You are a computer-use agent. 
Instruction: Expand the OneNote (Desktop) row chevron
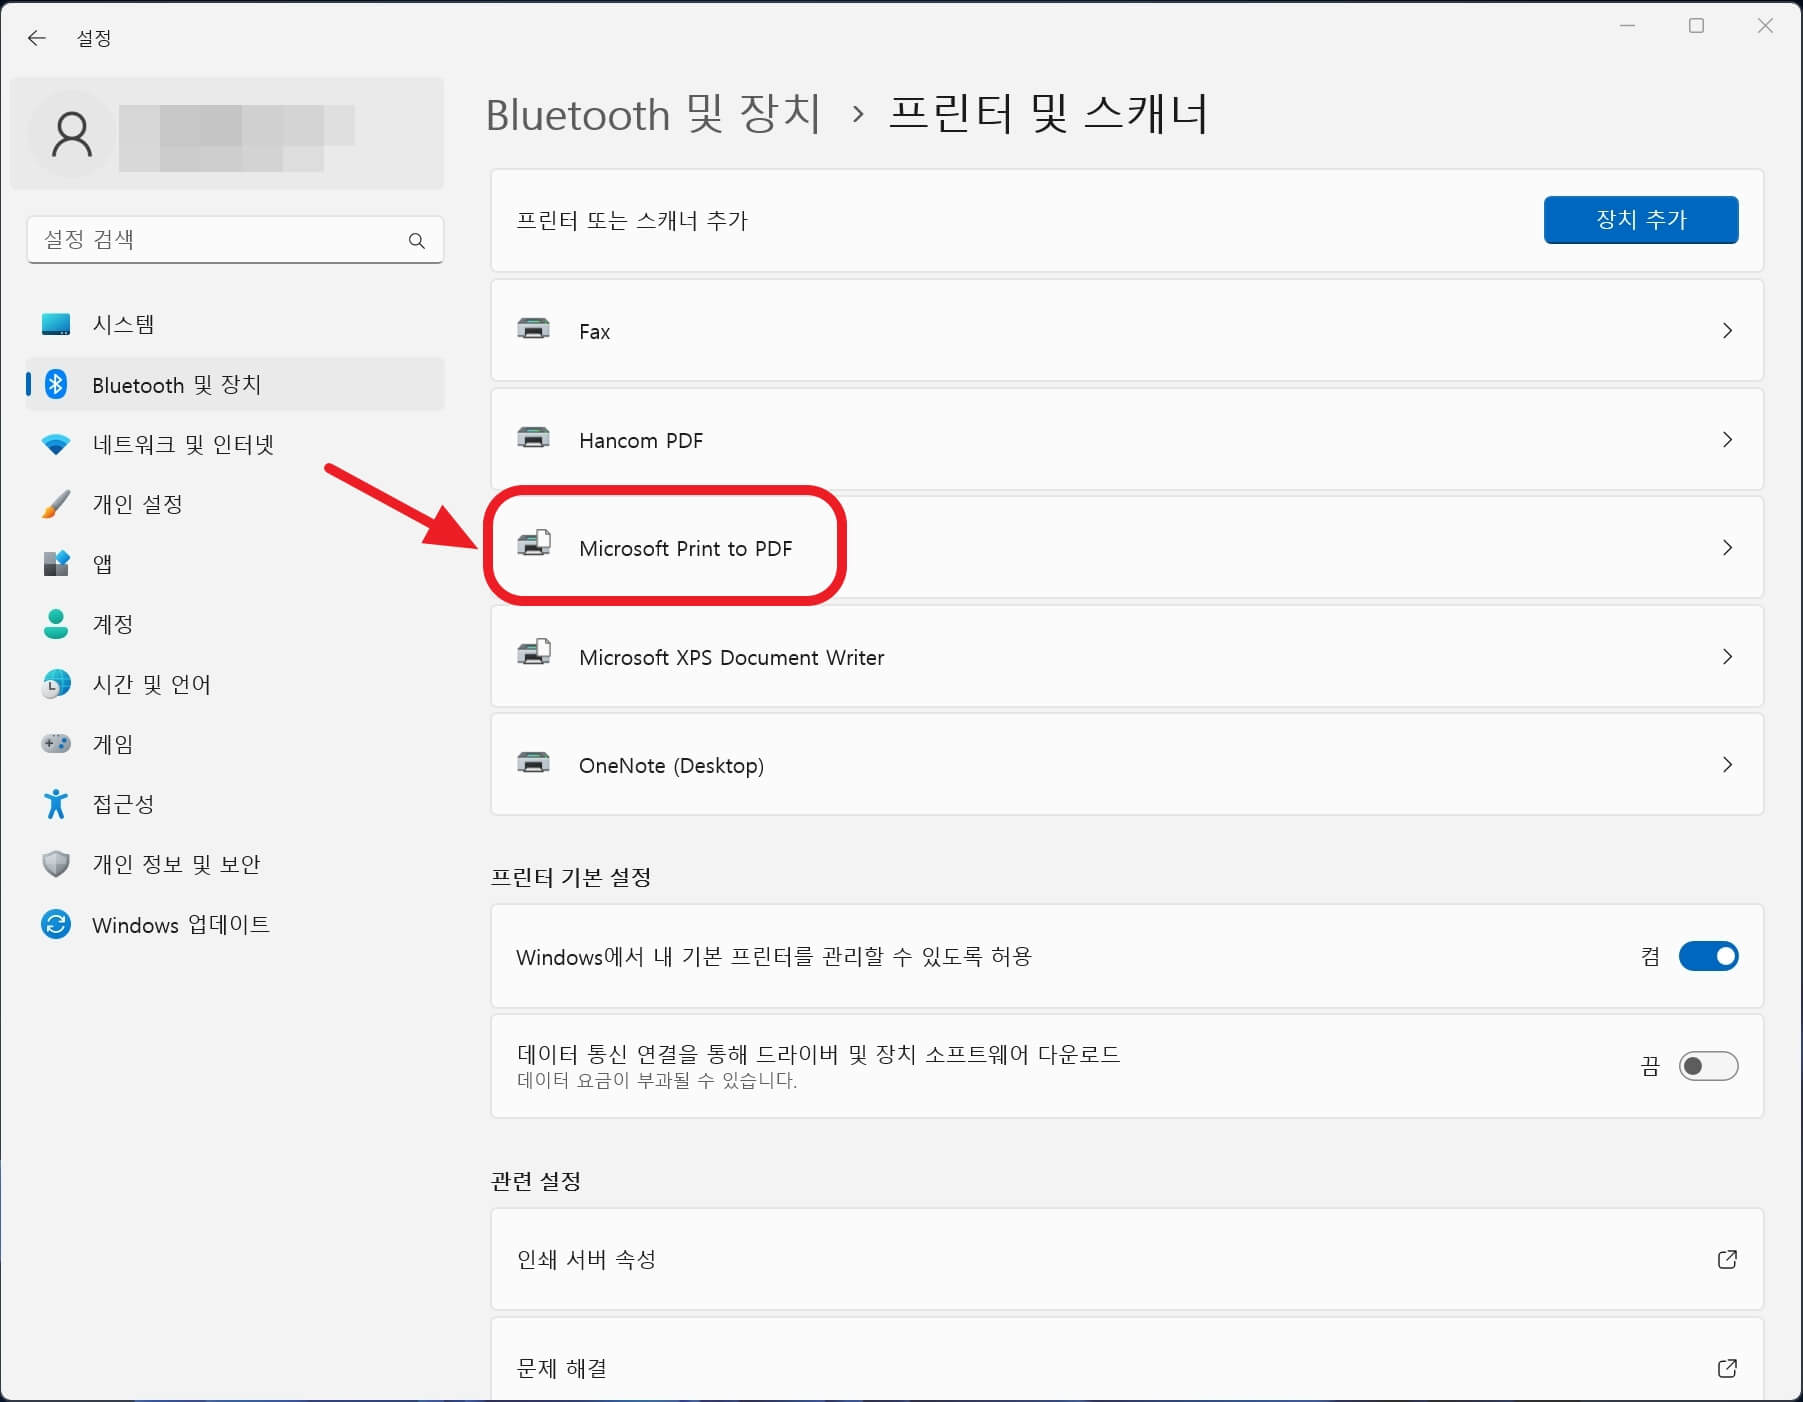(x=1727, y=765)
